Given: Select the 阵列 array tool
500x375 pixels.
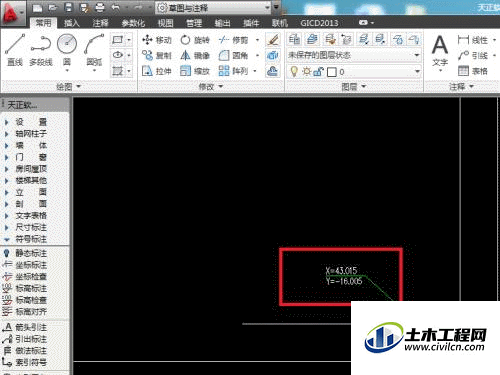Looking at the screenshot, I should [233, 71].
